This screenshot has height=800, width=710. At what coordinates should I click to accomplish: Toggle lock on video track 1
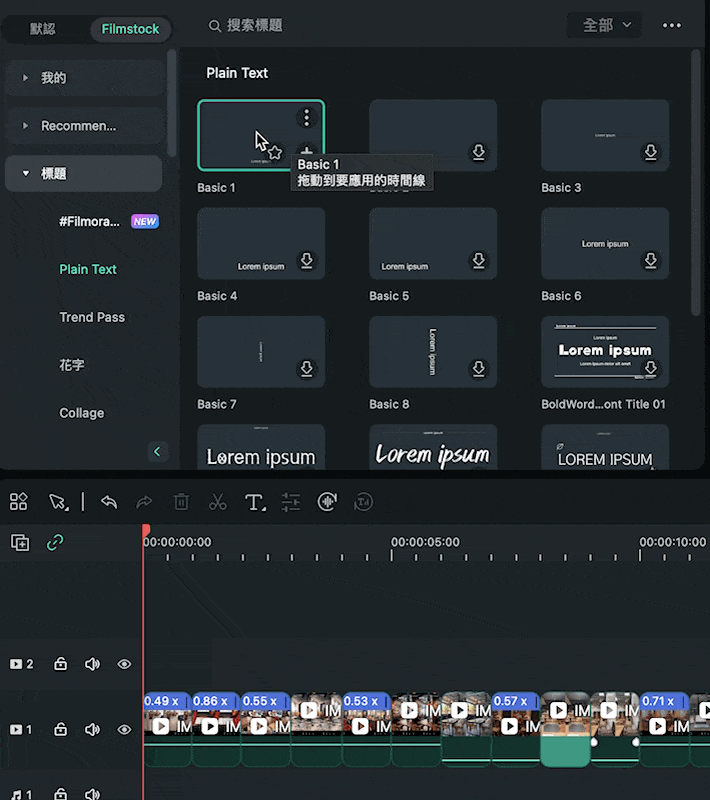point(60,729)
